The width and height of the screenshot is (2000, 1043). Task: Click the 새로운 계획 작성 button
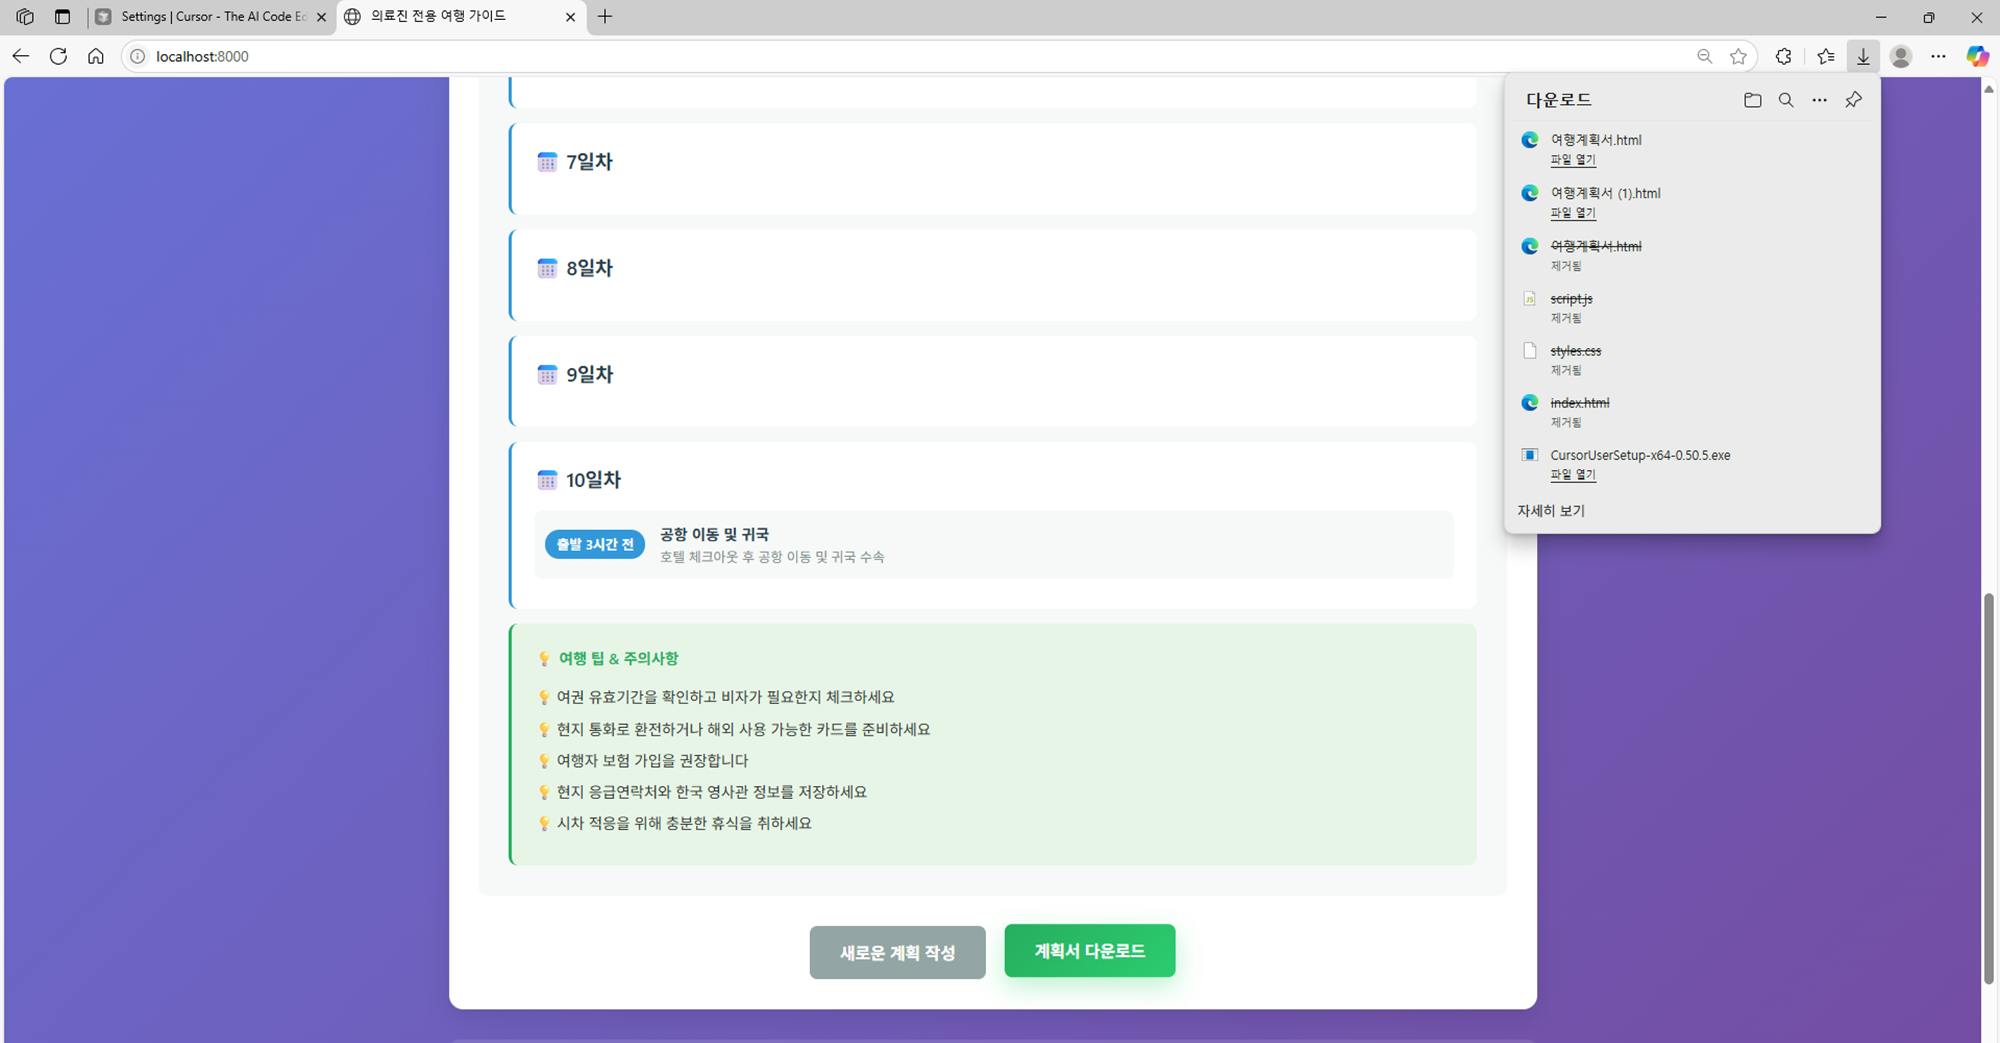point(897,952)
